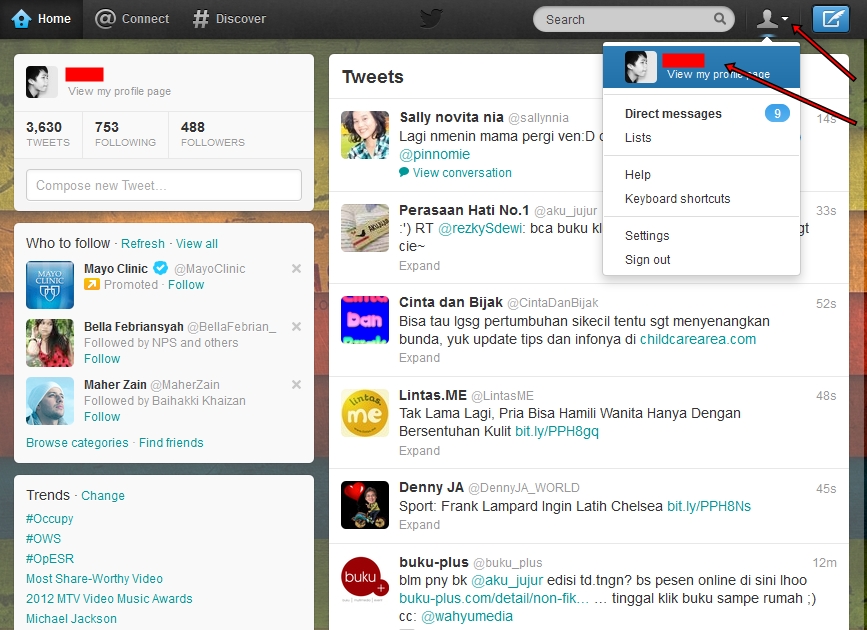Screen dimensions: 867x630
Task: Expand the Lintas.ME tweet
Action: [x=419, y=451]
